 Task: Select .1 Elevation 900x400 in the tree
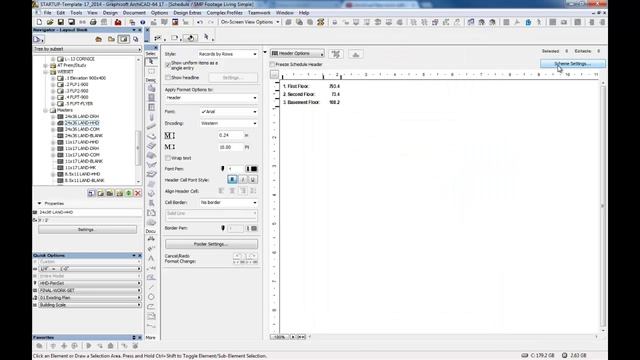pos(85,78)
